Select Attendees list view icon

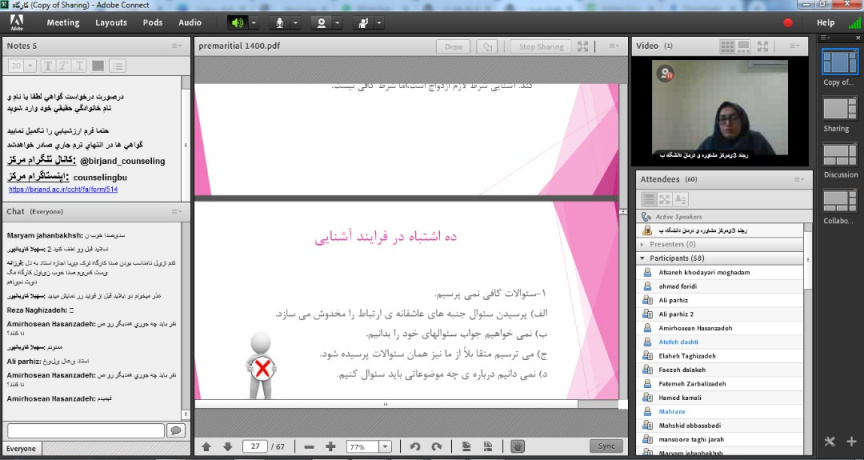(649, 199)
